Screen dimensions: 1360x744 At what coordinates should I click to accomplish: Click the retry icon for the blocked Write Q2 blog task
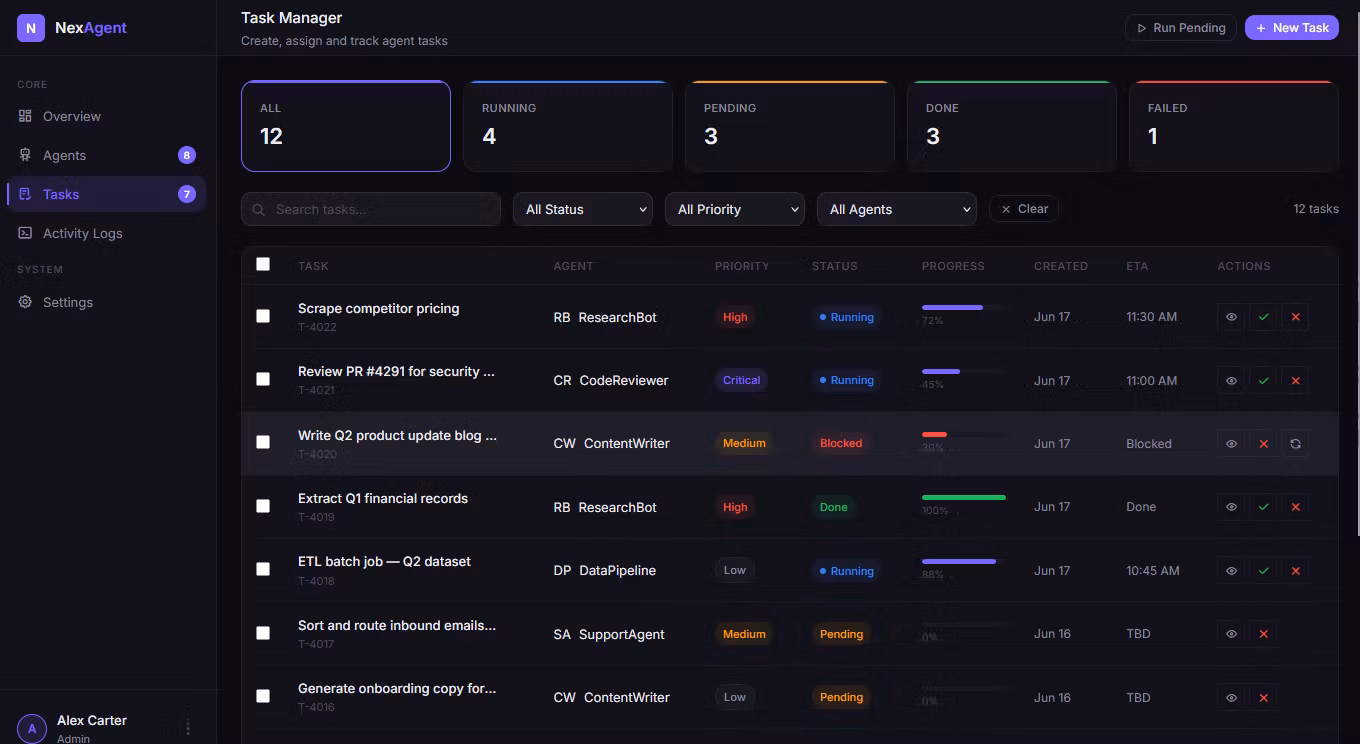coord(1295,443)
